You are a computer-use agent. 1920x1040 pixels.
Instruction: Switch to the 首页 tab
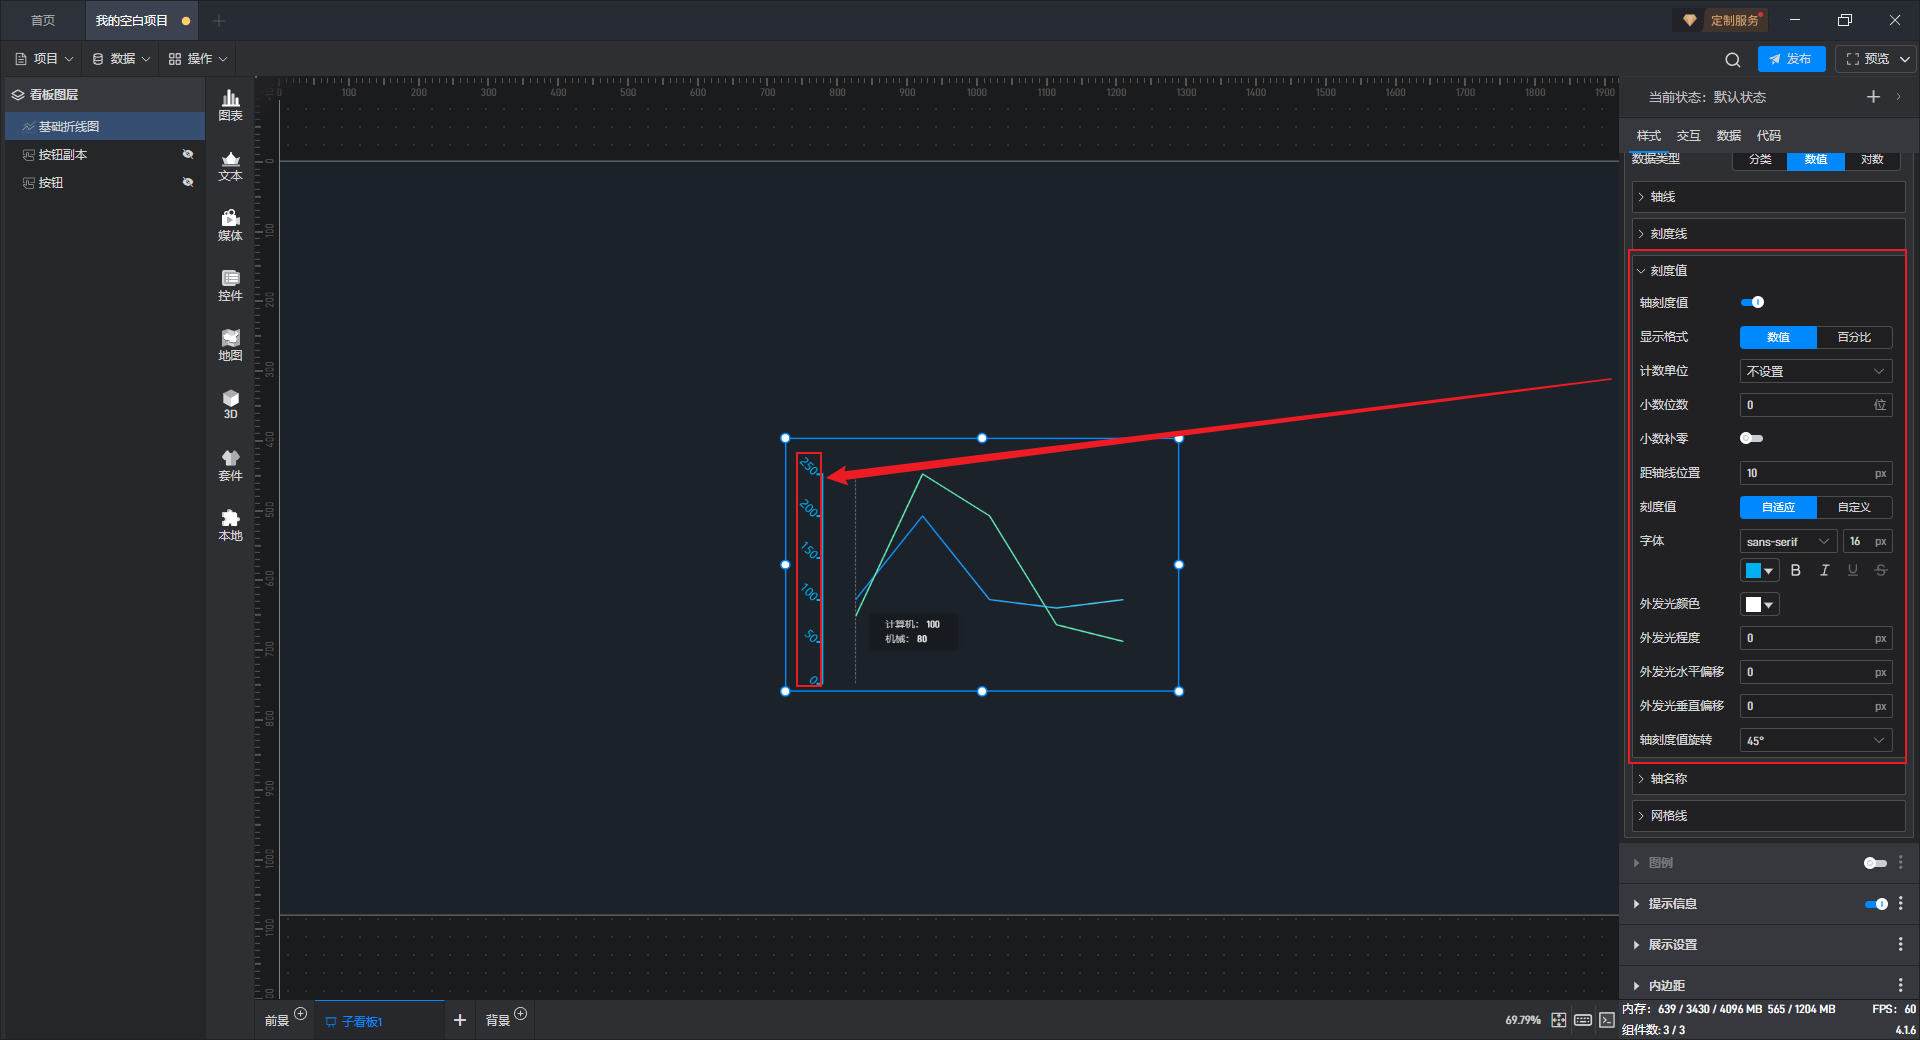point(43,20)
